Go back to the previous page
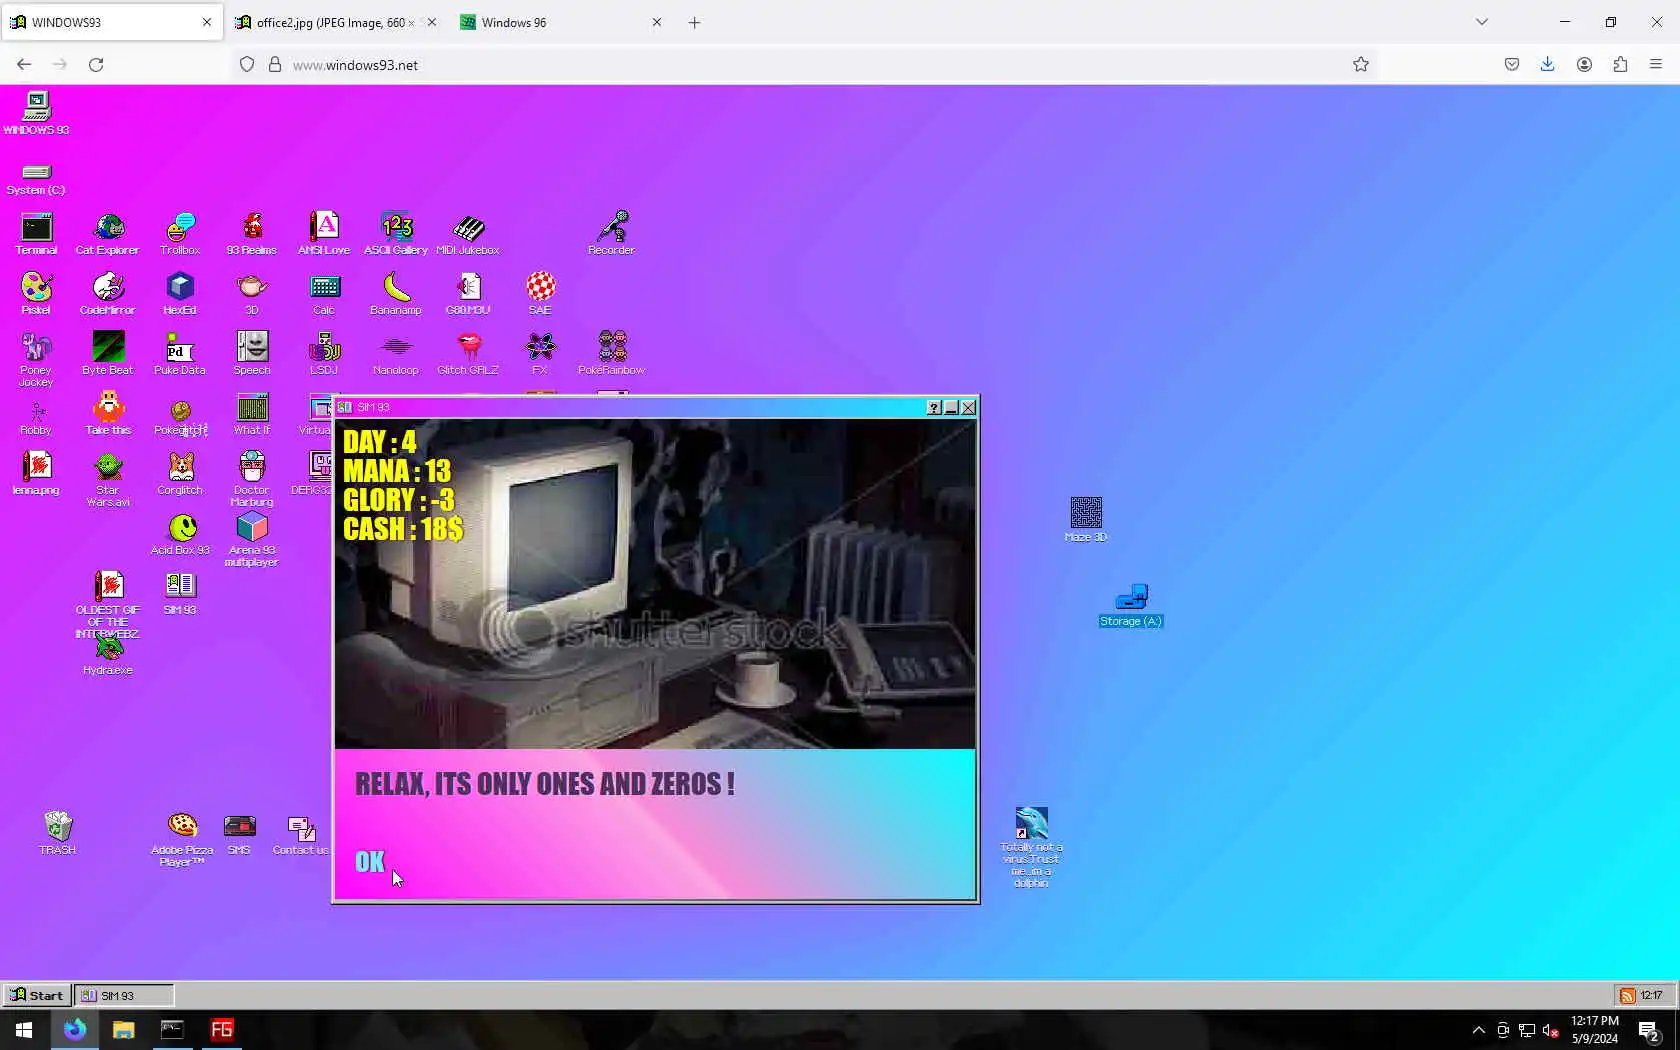The height and width of the screenshot is (1050, 1680). pos(24,64)
